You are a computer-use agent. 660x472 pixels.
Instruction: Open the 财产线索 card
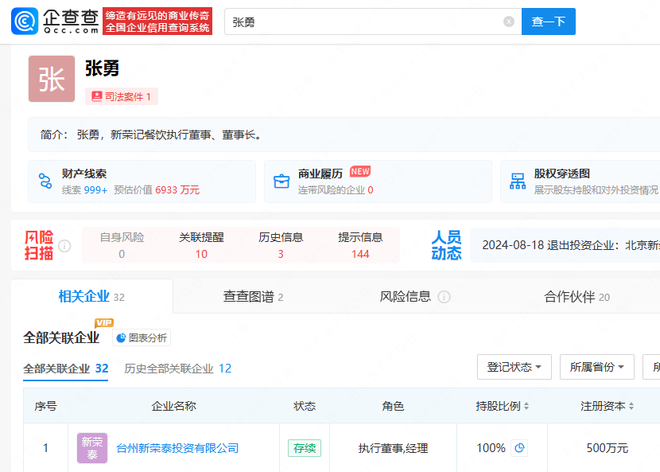click(x=142, y=181)
